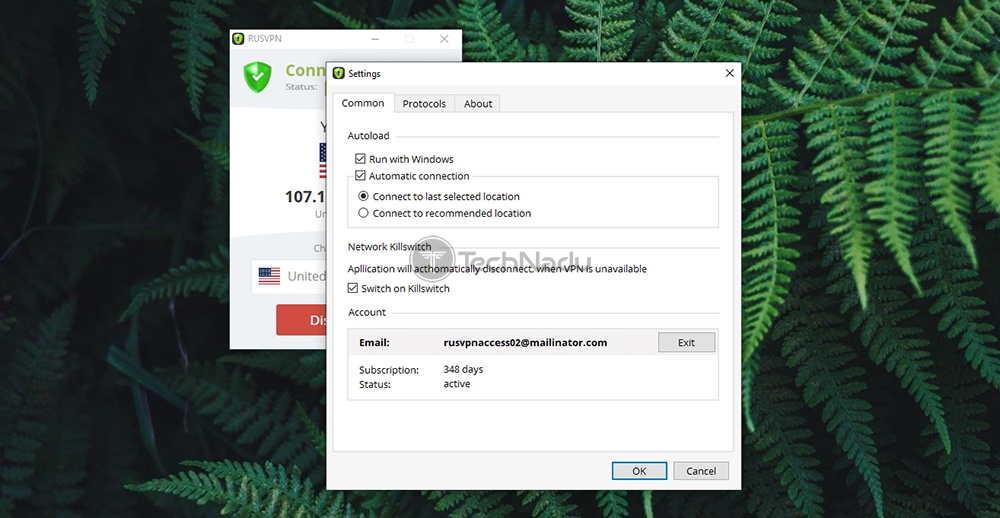Open the United States location selector
This screenshot has height=518, width=1000.
289,276
